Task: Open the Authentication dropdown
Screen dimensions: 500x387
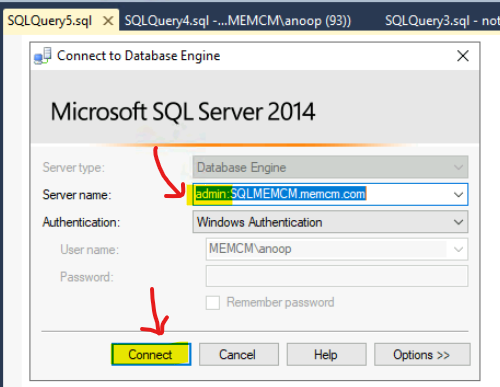Action: 330,222
